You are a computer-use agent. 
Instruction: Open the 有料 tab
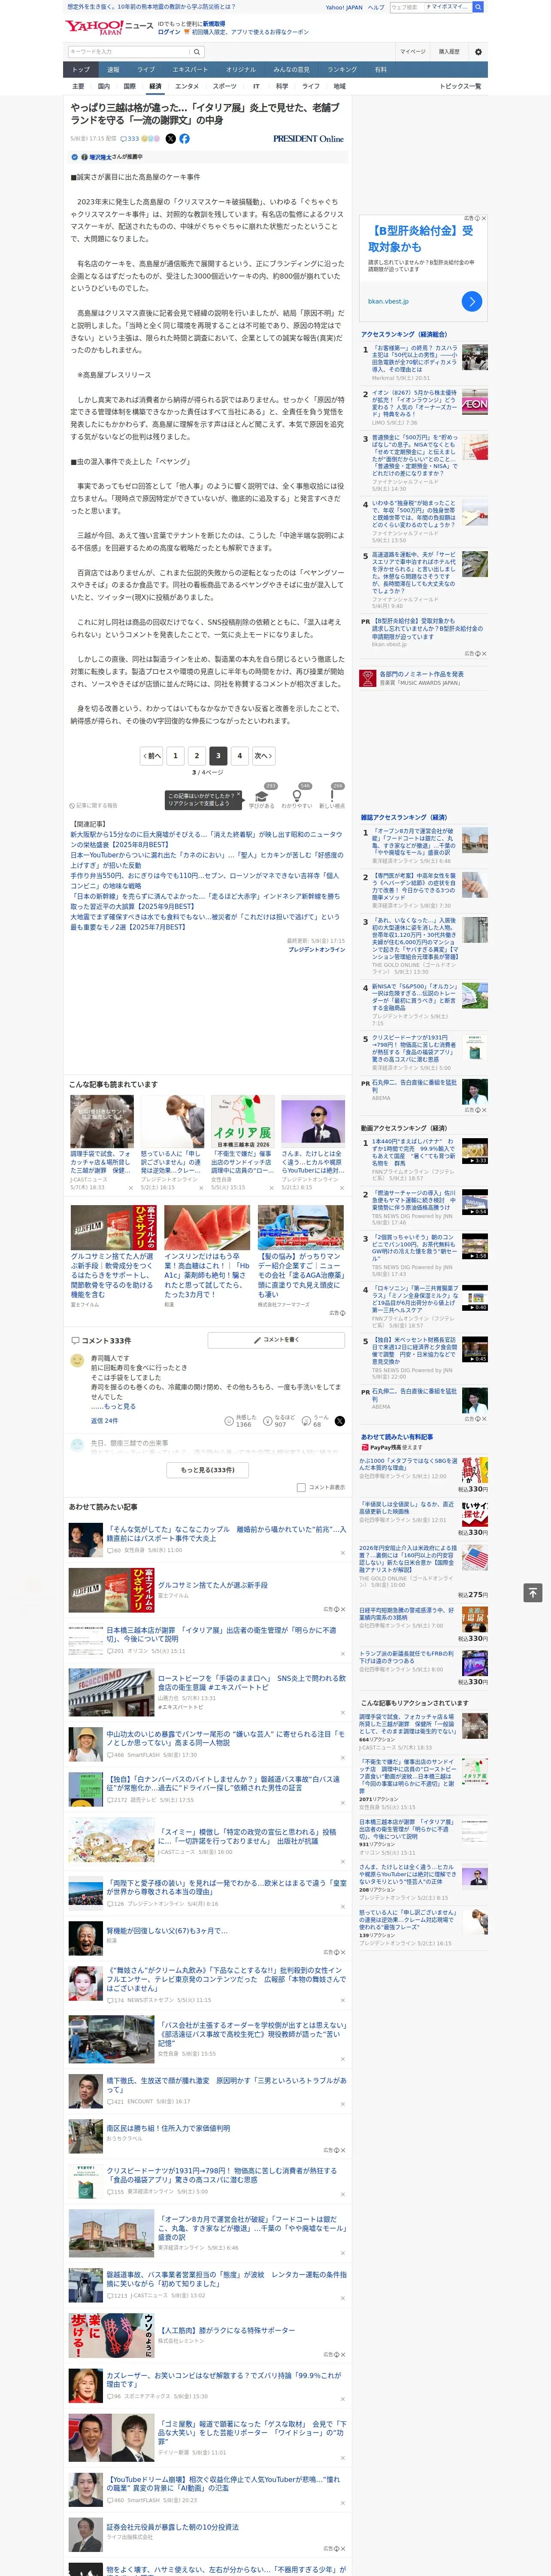tap(381, 70)
